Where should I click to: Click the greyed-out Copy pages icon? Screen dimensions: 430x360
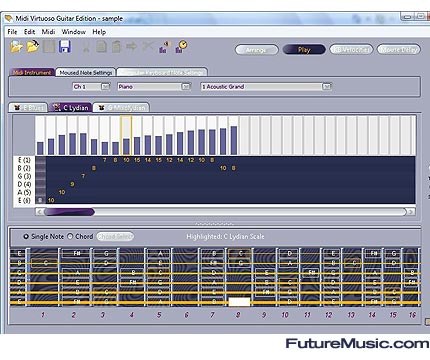[x=101, y=46]
